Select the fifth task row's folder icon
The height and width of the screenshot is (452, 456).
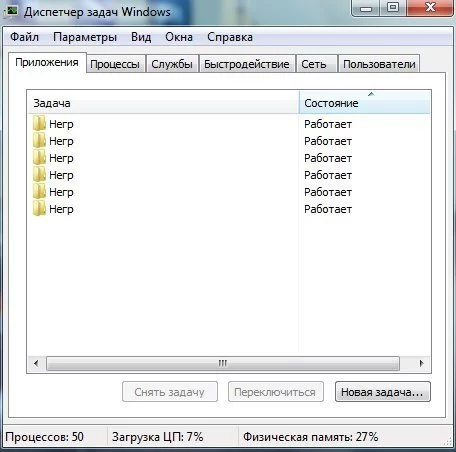(x=39, y=192)
